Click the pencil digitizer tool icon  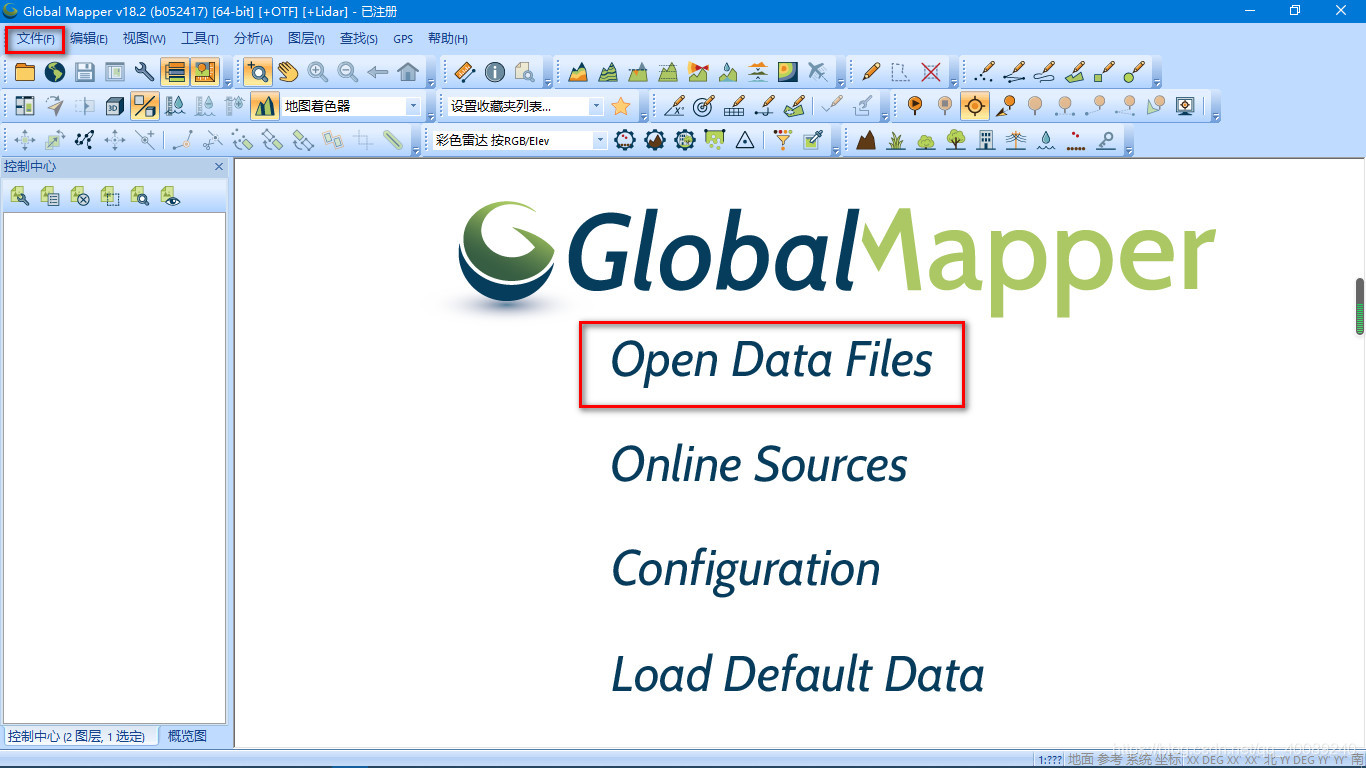coord(871,72)
